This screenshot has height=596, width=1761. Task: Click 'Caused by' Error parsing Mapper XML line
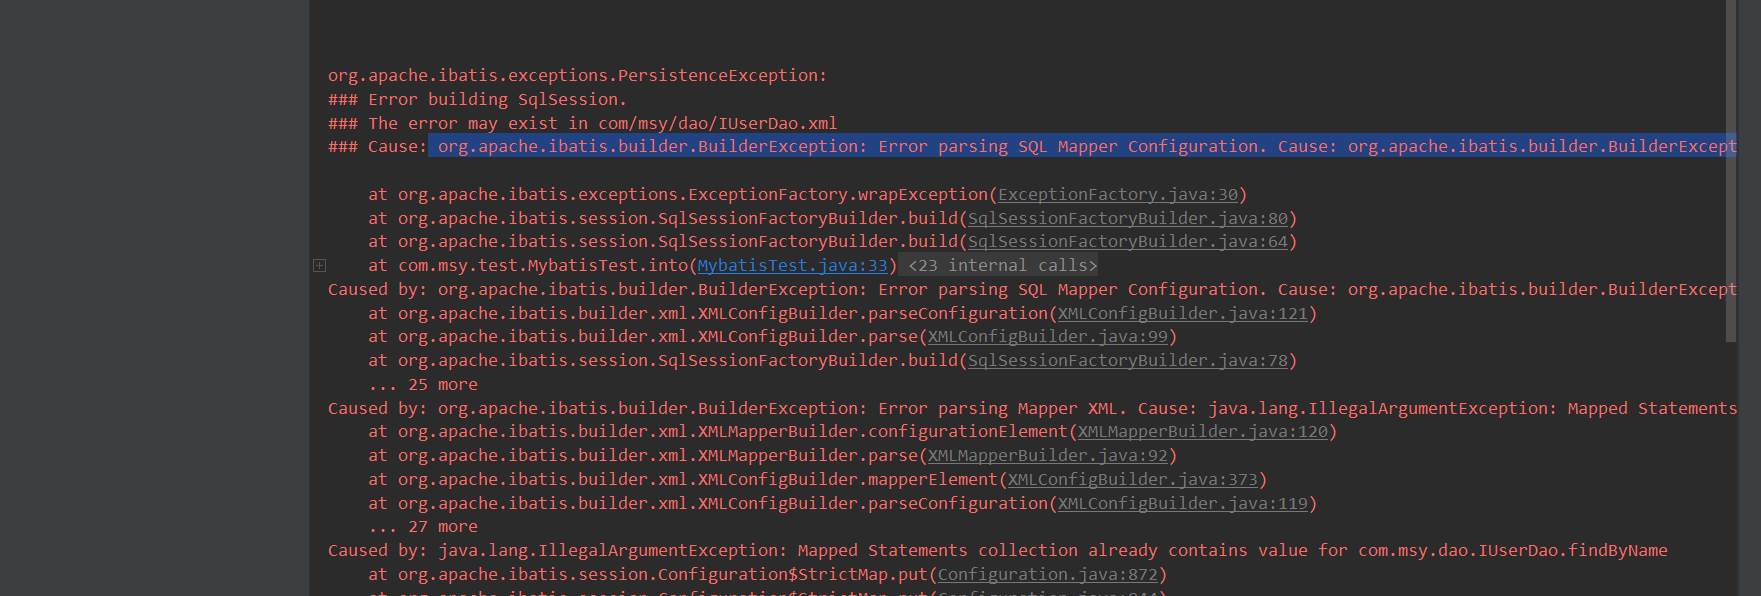[x=1032, y=408]
